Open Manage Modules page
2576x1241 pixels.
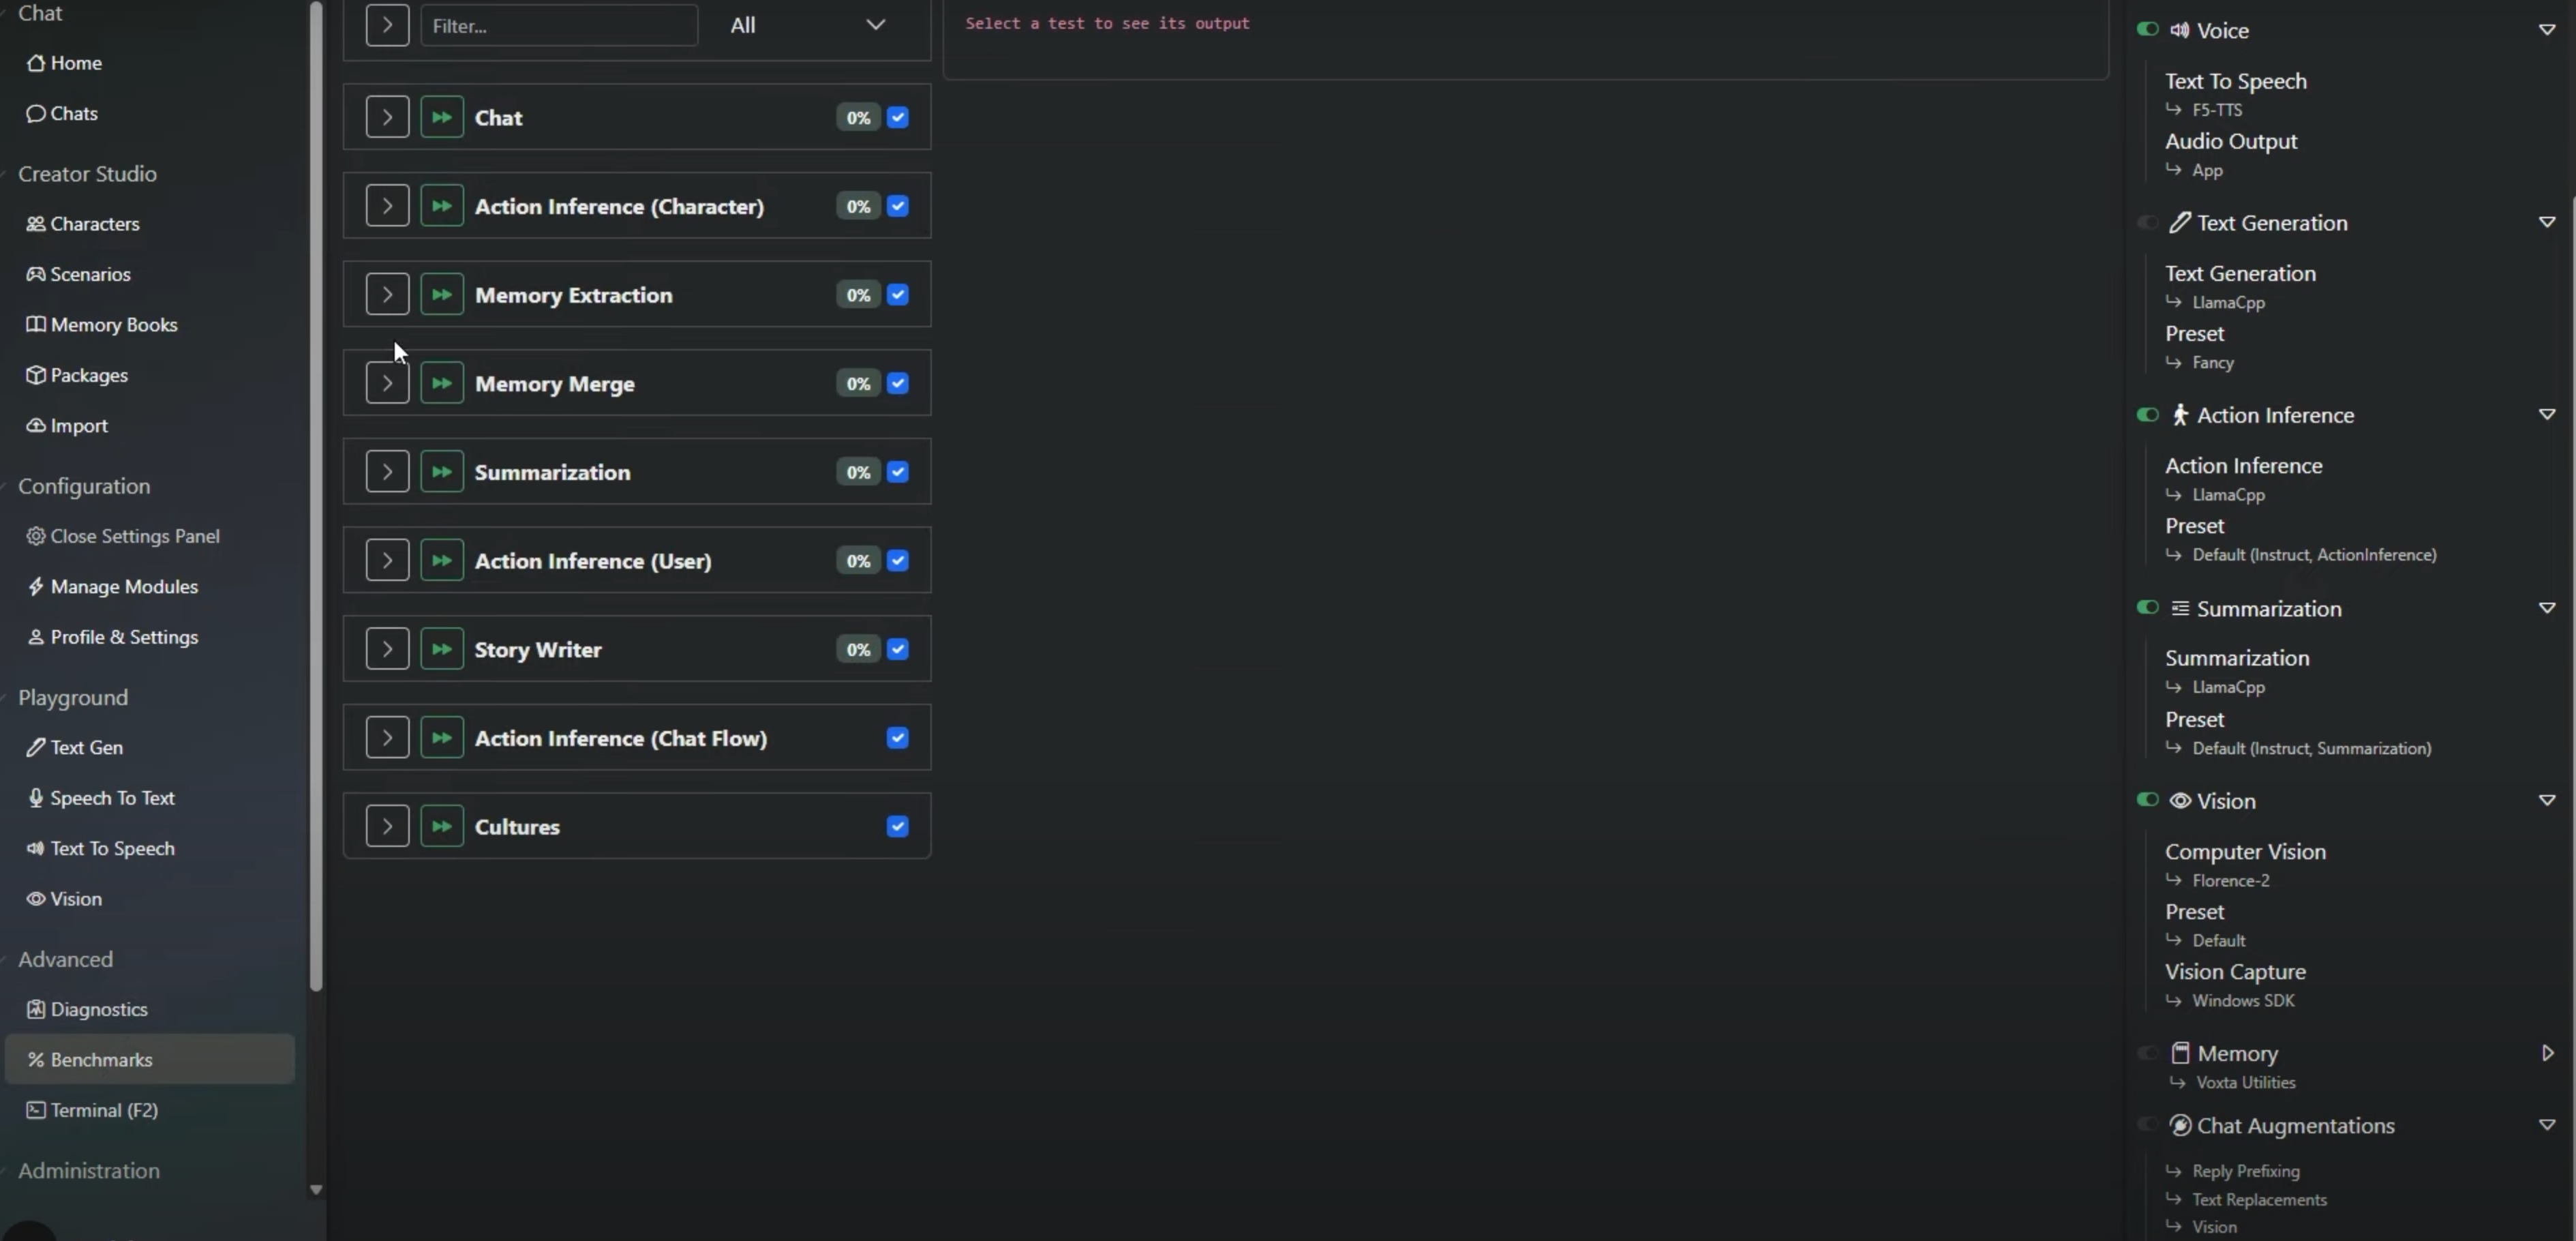[x=123, y=587]
